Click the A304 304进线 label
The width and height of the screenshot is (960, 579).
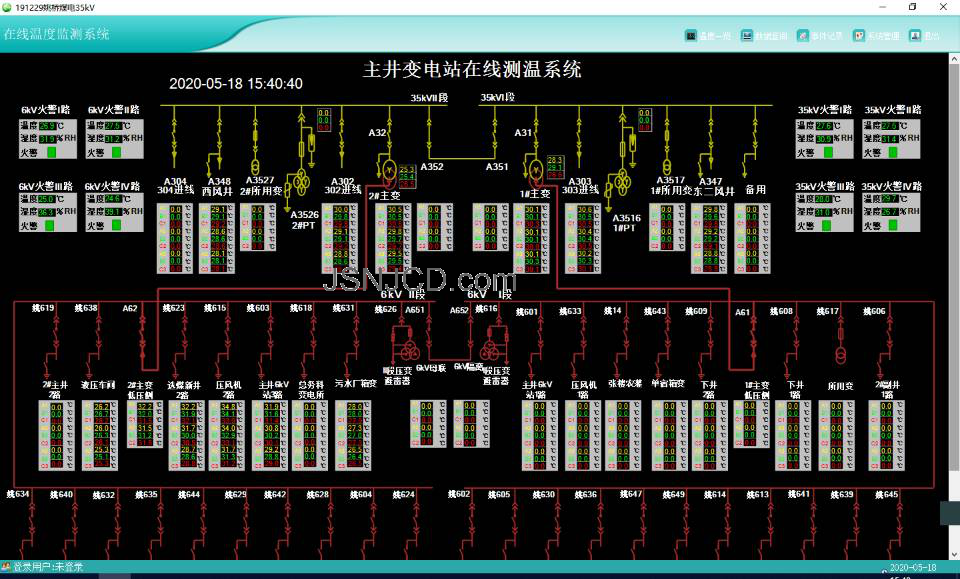[176, 186]
